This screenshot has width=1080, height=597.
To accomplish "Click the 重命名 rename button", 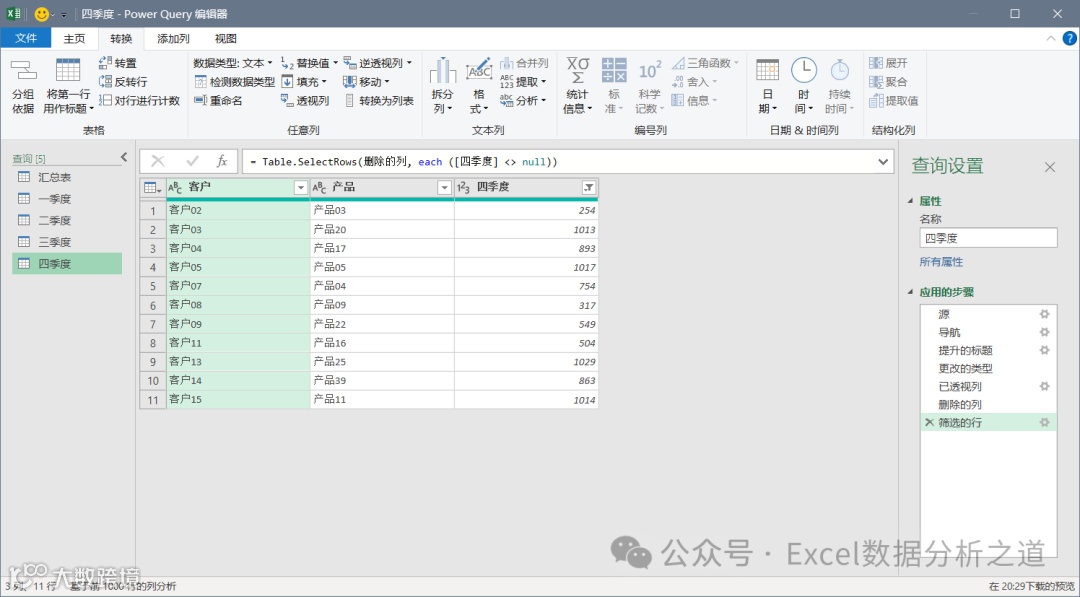I will (218, 101).
